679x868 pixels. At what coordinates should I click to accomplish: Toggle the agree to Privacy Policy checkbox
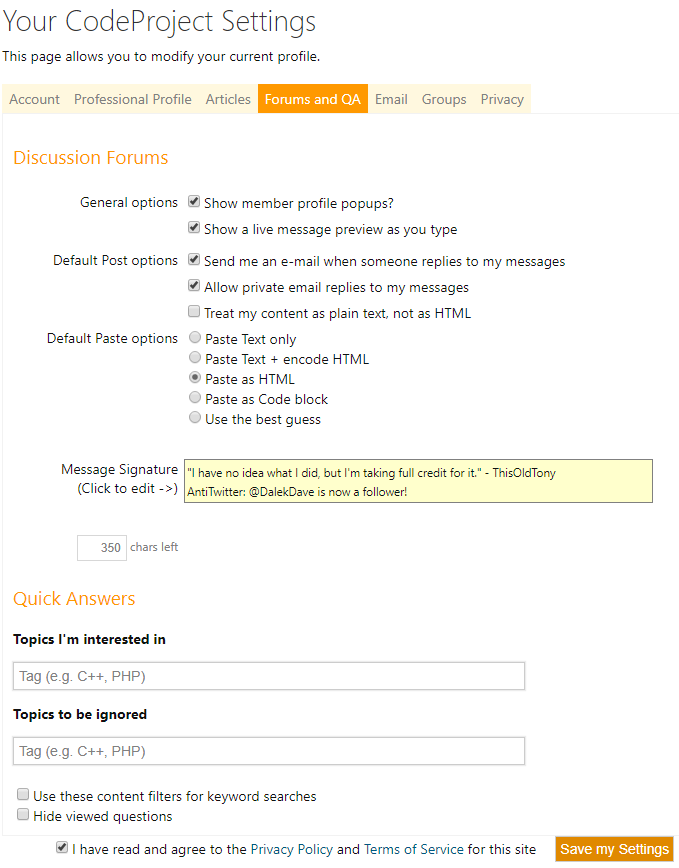[x=62, y=848]
